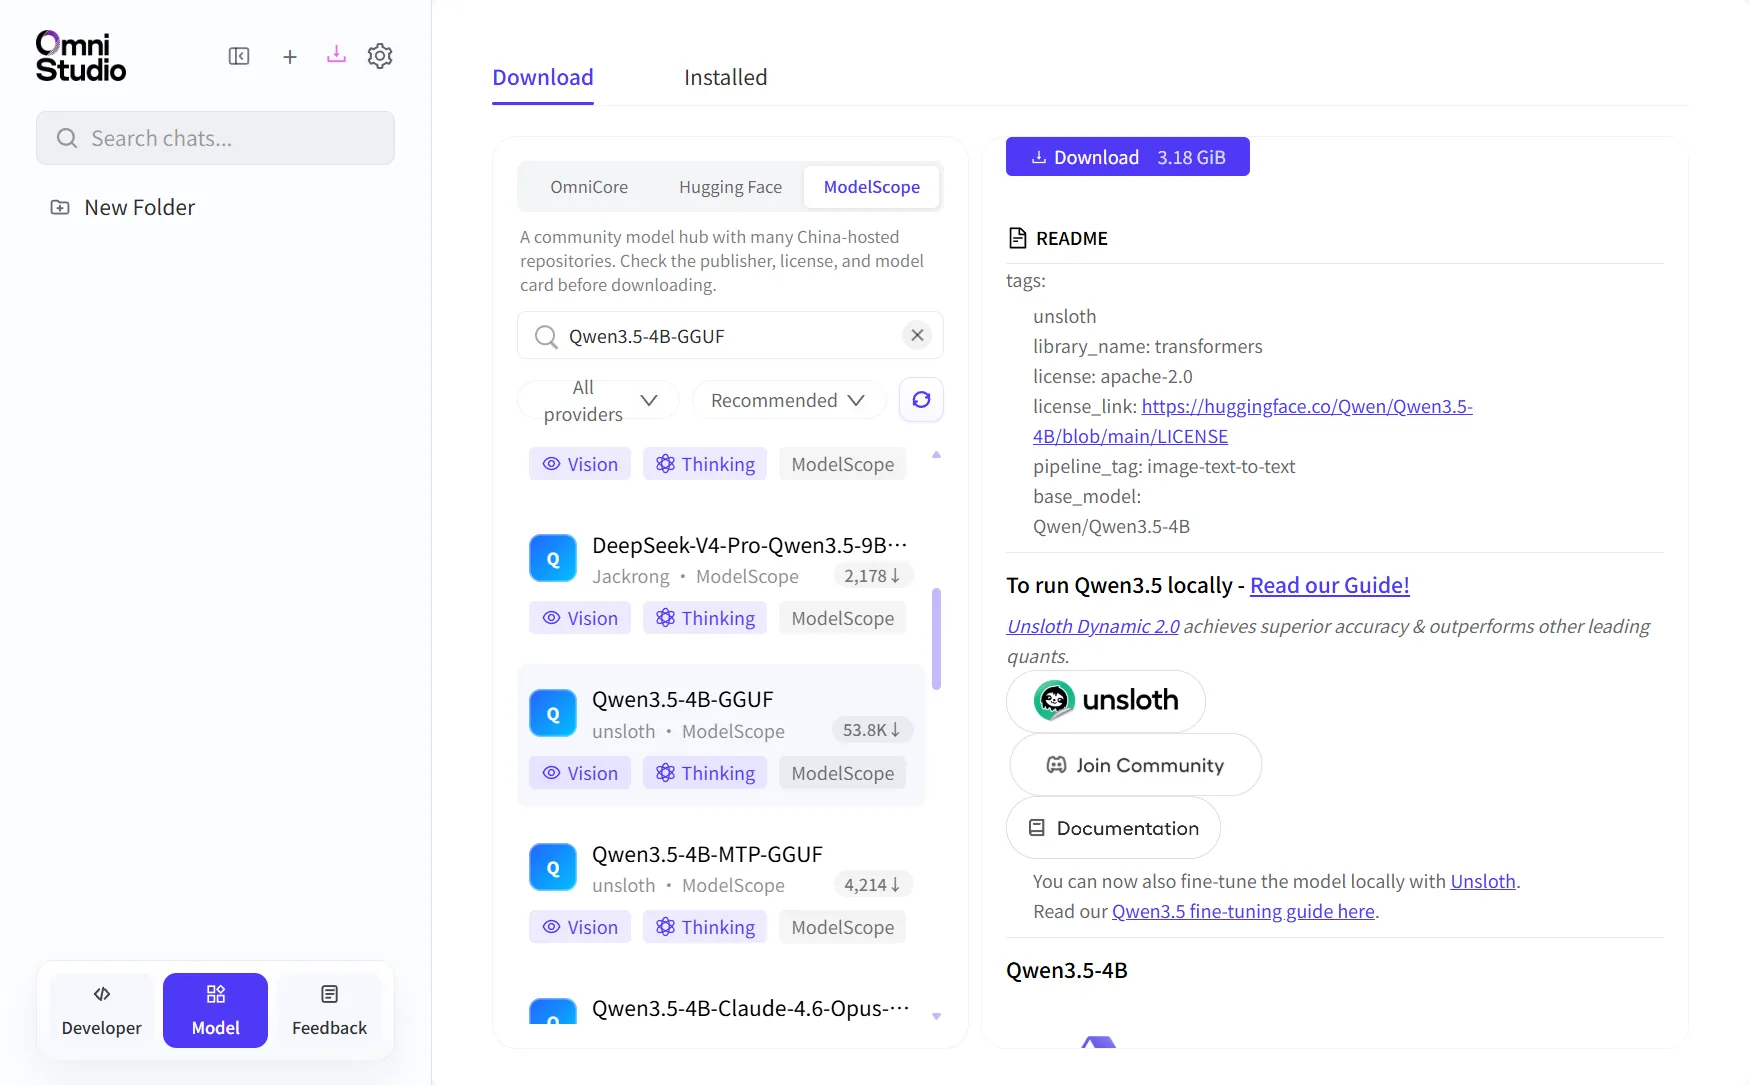Click the 4,214 downloads count
The image size is (1749, 1085).
(872, 885)
